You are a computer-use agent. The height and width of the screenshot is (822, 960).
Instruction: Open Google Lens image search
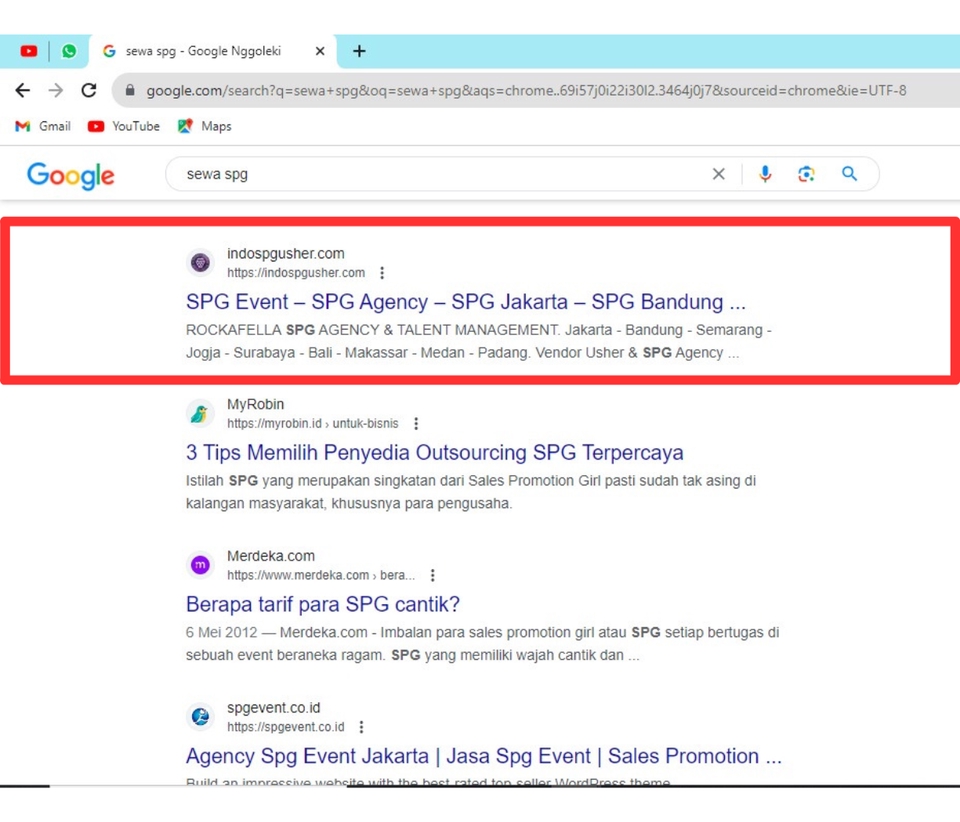pos(807,173)
